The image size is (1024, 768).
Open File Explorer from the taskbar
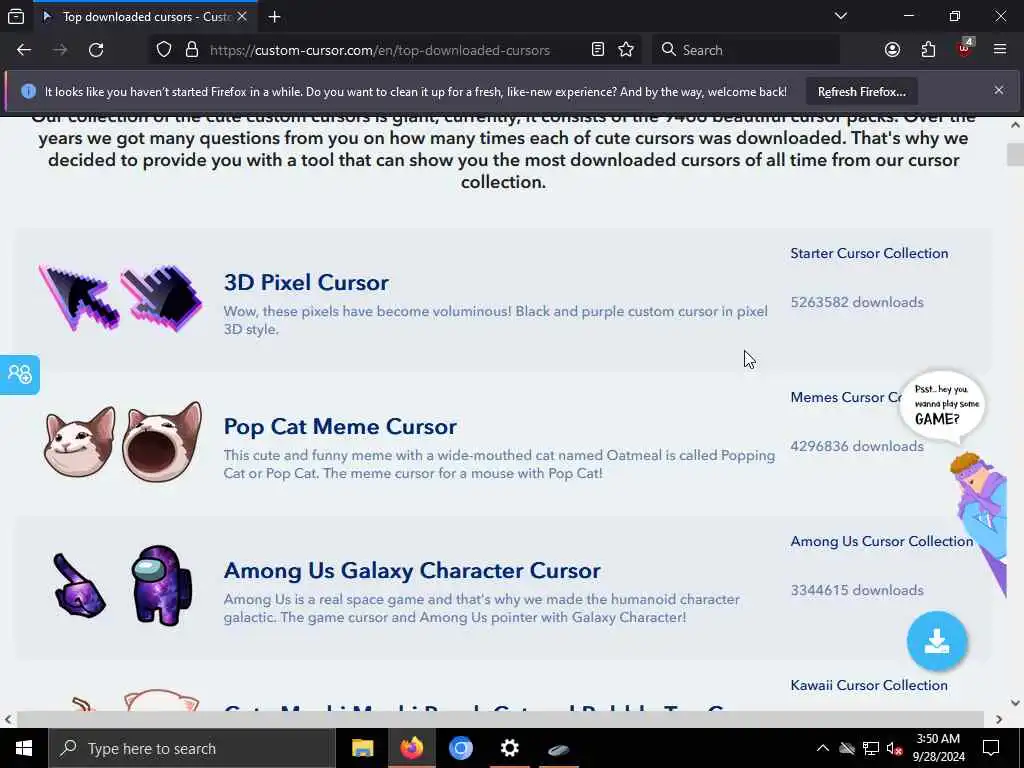(x=362, y=748)
